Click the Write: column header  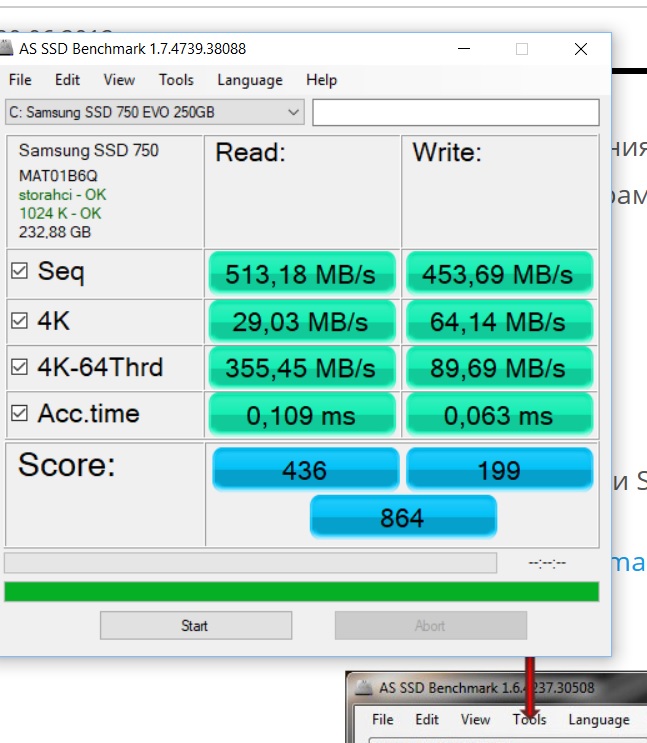[x=447, y=153]
